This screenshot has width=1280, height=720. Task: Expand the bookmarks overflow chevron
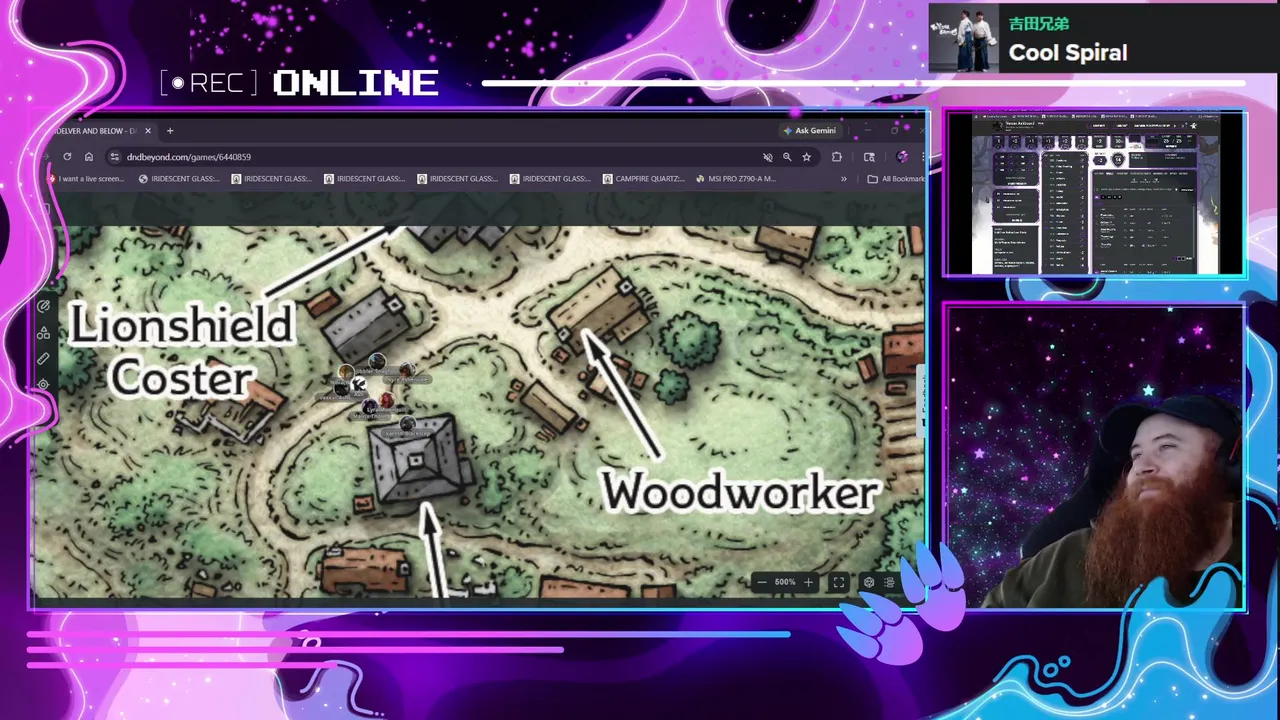843,179
